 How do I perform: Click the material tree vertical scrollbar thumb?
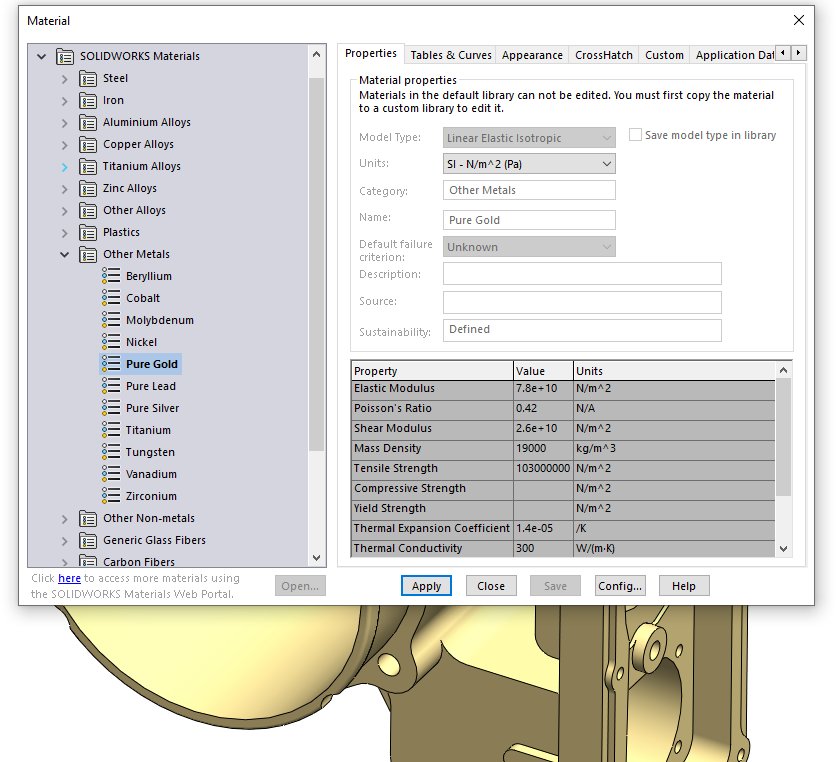(x=317, y=264)
